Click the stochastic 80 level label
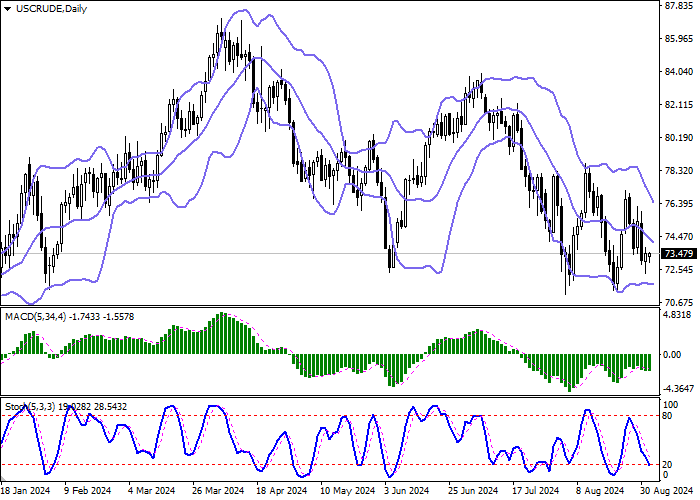This screenshot has height=500, width=700. point(667,416)
